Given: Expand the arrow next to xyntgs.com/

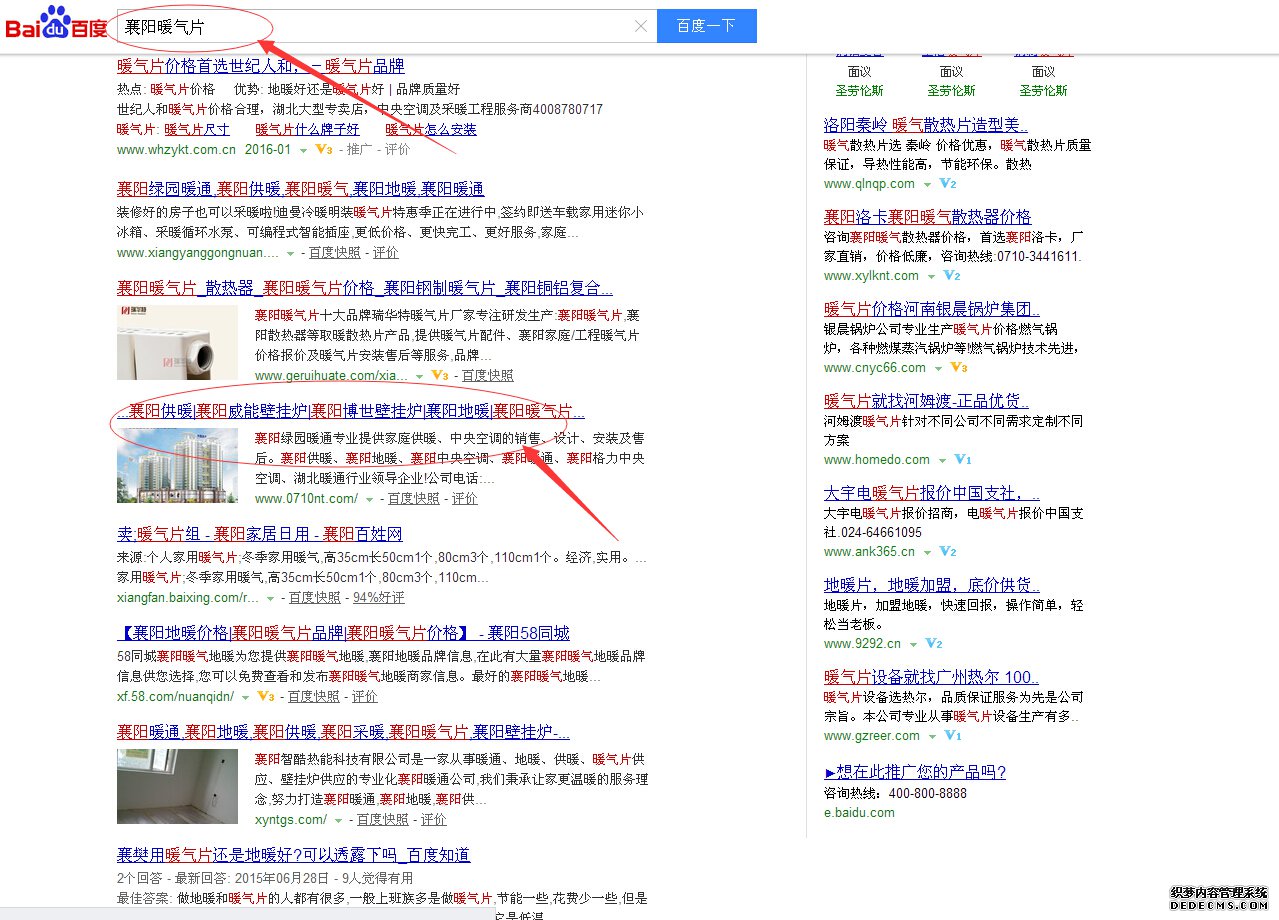Looking at the screenshot, I should [338, 820].
